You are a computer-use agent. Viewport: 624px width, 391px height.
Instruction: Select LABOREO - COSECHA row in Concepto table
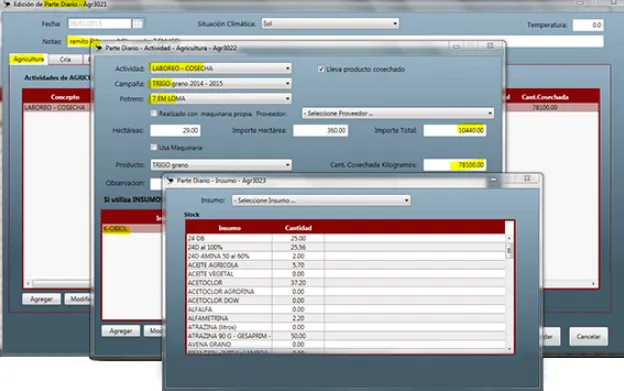57,107
